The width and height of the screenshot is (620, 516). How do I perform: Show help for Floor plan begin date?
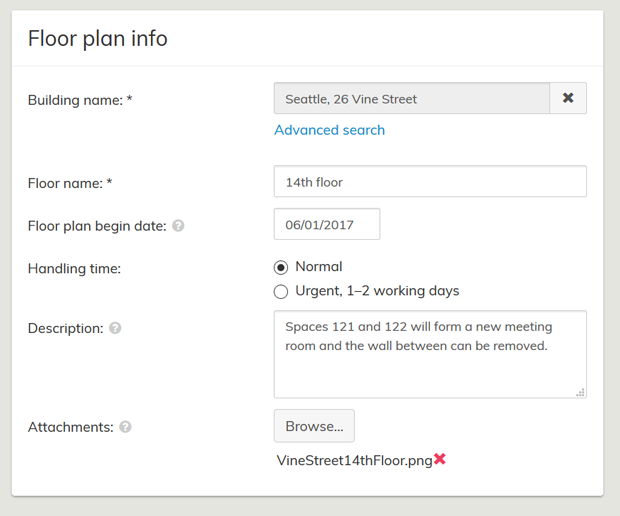click(x=178, y=226)
